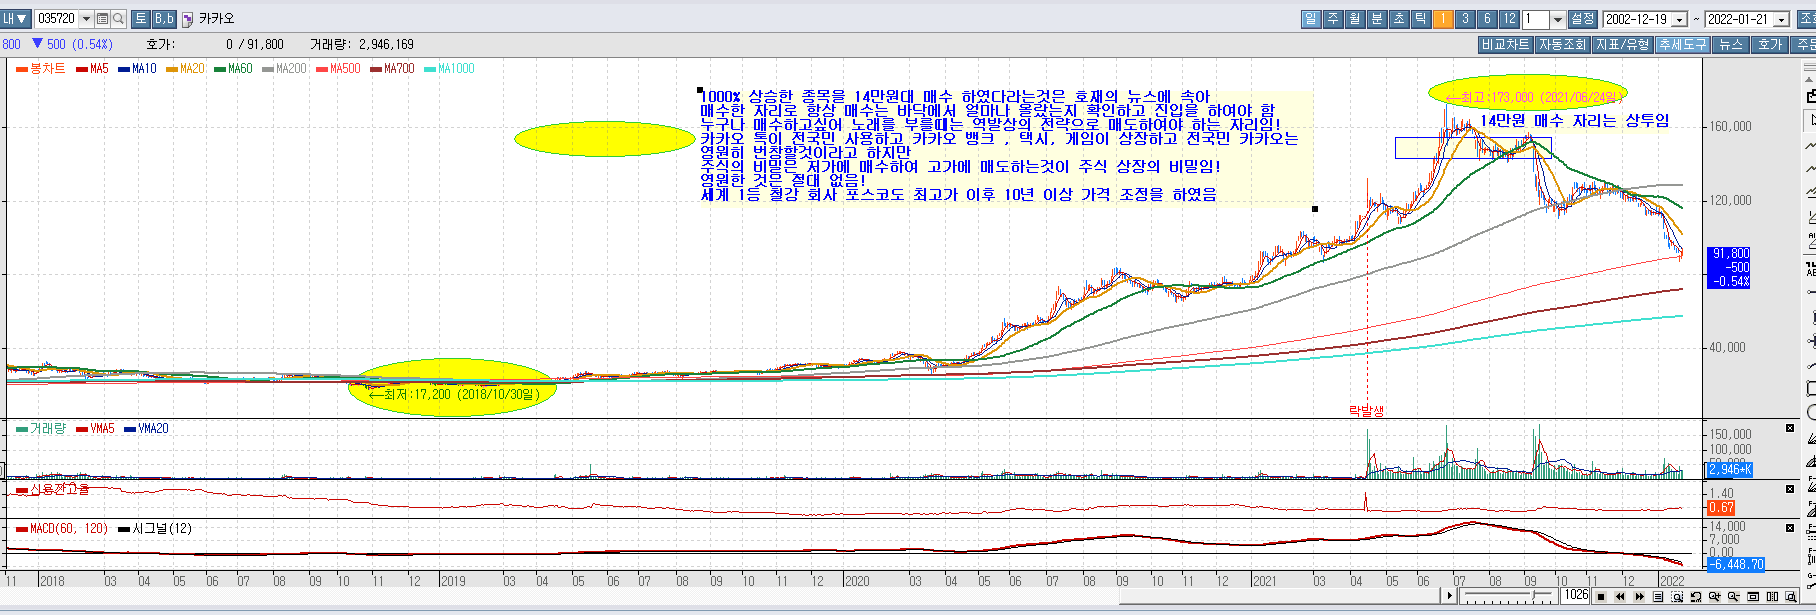Select minute (분) chart period
Image resolution: width=1816 pixels, height=615 pixels.
(x=1377, y=19)
